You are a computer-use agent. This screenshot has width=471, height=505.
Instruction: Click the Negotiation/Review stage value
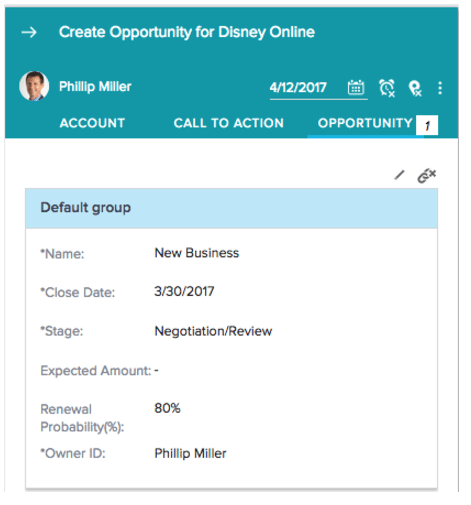[x=213, y=331]
